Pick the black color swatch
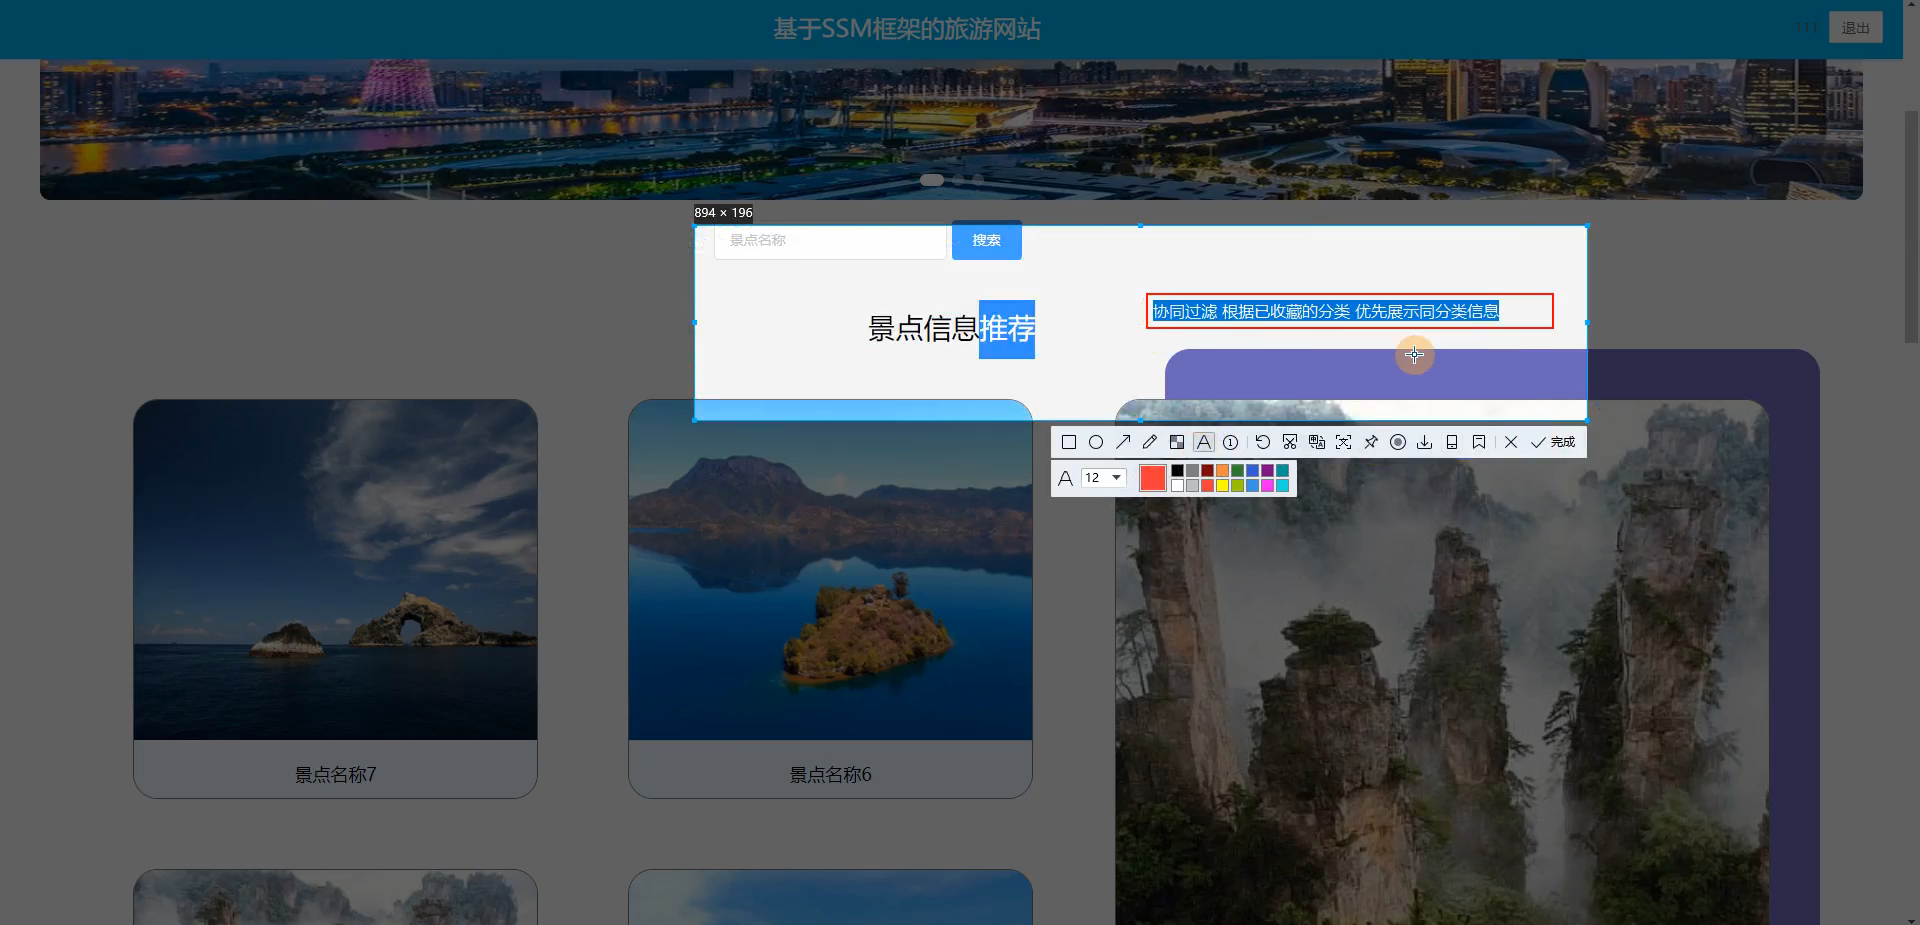The image size is (1920, 925). pyautogui.click(x=1177, y=470)
